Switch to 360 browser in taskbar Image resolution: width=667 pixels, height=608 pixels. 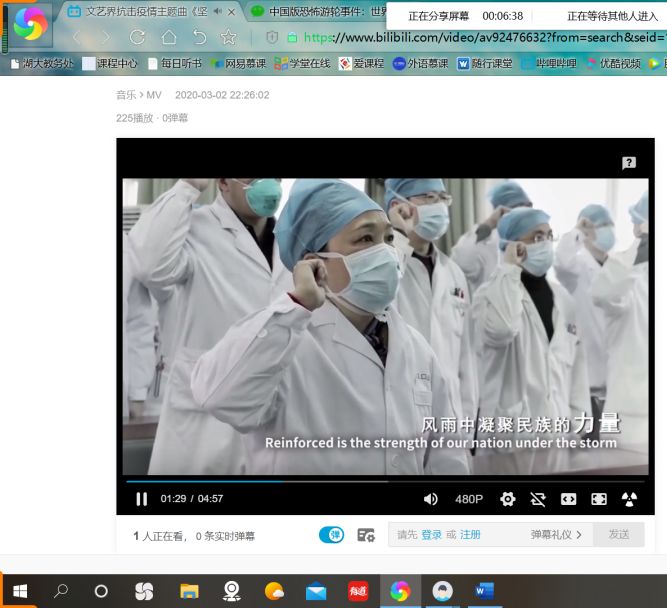point(400,591)
